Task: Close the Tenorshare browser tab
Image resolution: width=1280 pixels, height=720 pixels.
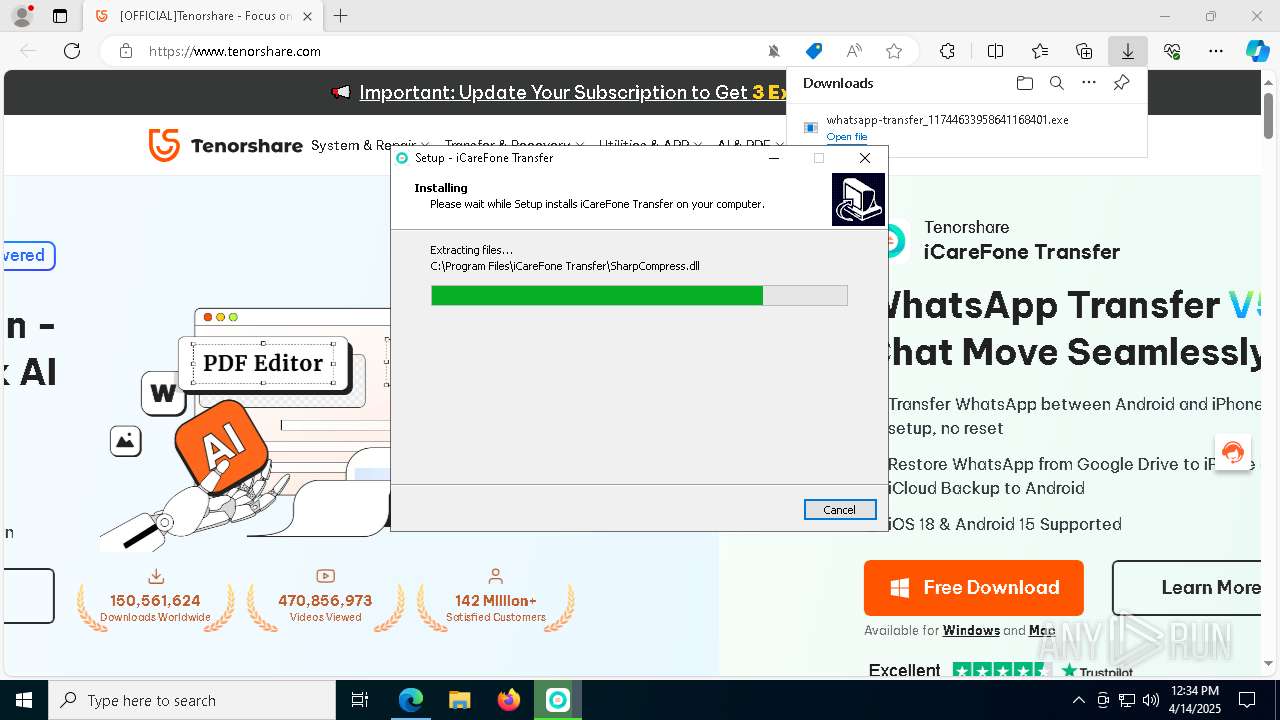Action: [x=307, y=16]
